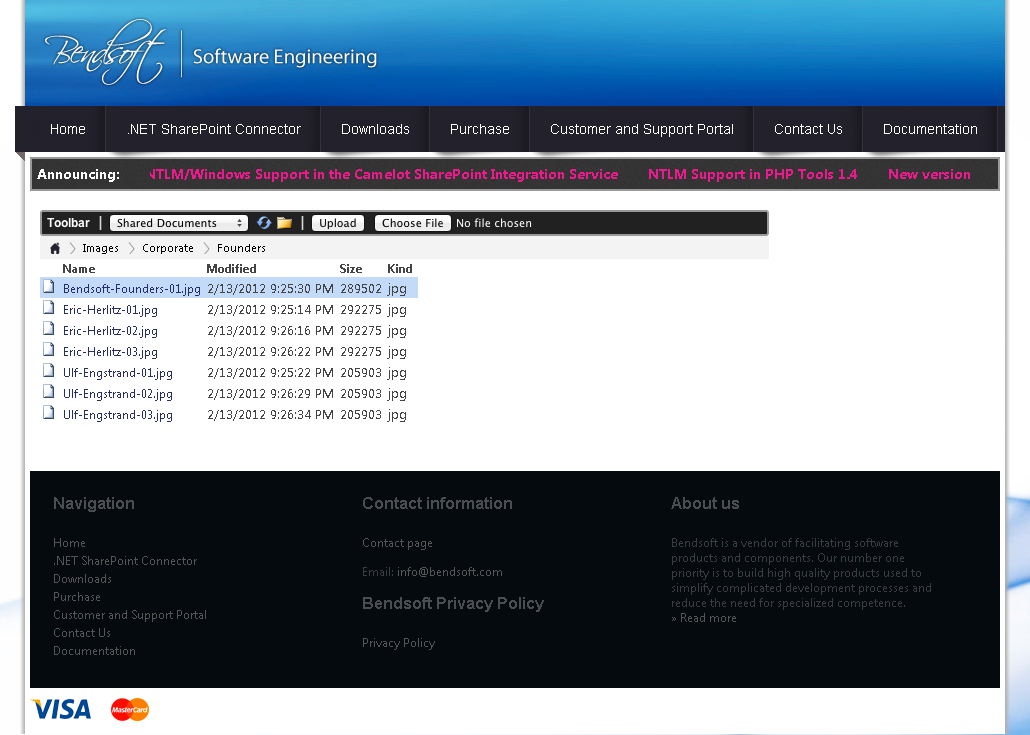Click the Bendsoft logo in header
Image resolution: width=1030 pixels, height=735 pixels.
104,53
